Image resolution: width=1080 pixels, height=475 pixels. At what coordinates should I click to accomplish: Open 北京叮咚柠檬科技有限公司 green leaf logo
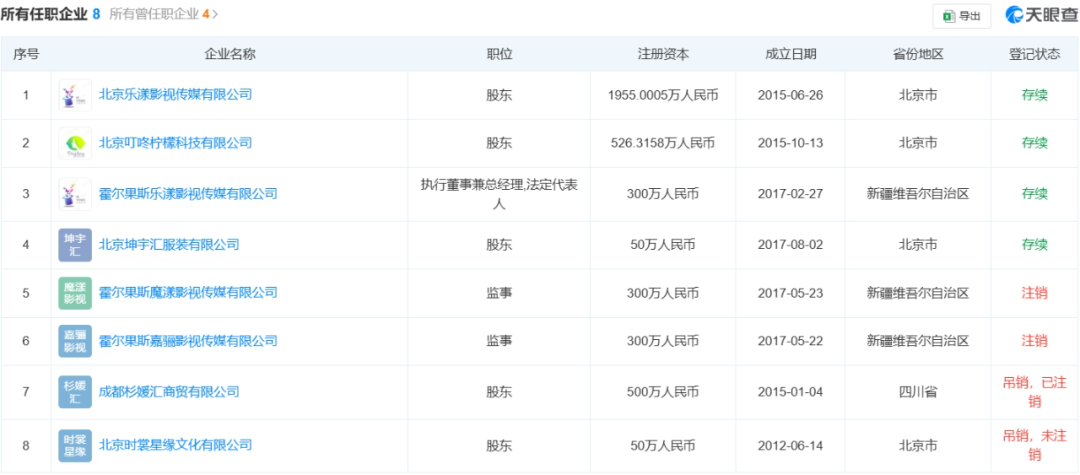(75, 143)
